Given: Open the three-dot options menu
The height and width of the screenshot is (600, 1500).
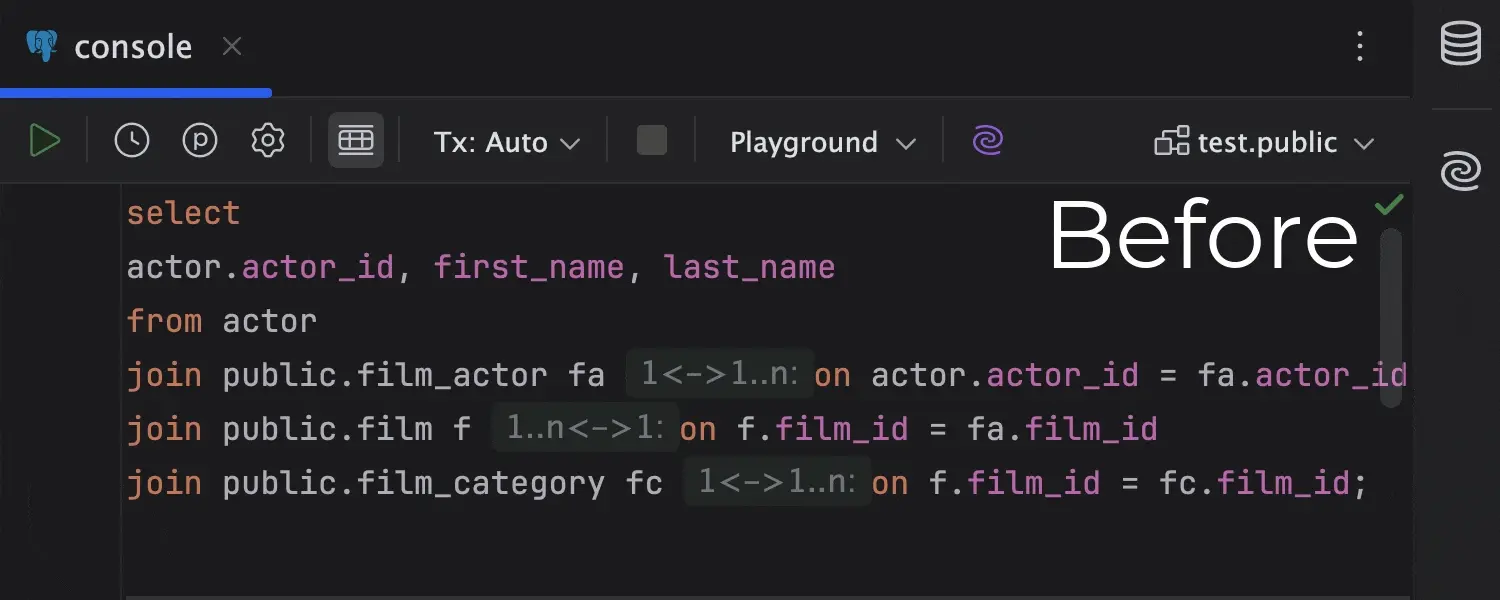Looking at the screenshot, I should pos(1359,45).
